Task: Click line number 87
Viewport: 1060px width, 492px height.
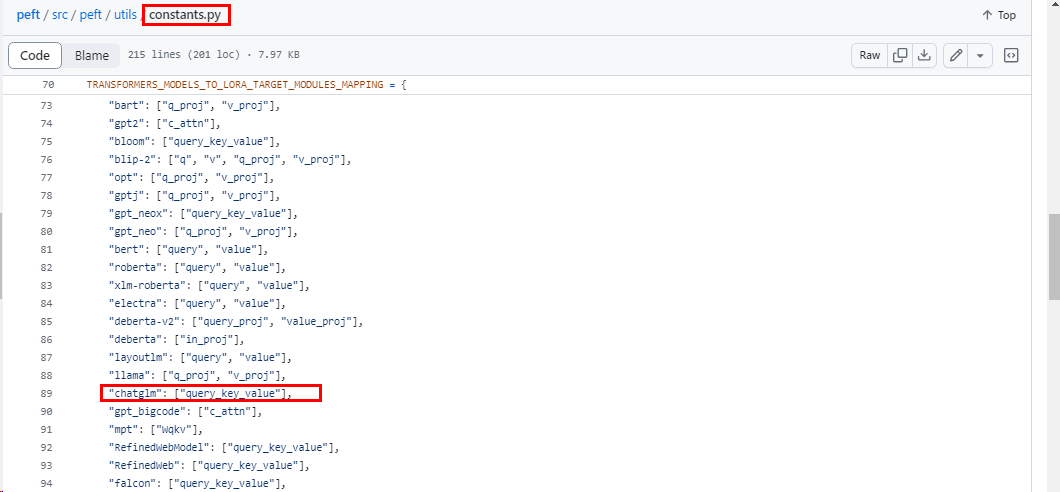Action: pyautogui.click(x=47, y=357)
